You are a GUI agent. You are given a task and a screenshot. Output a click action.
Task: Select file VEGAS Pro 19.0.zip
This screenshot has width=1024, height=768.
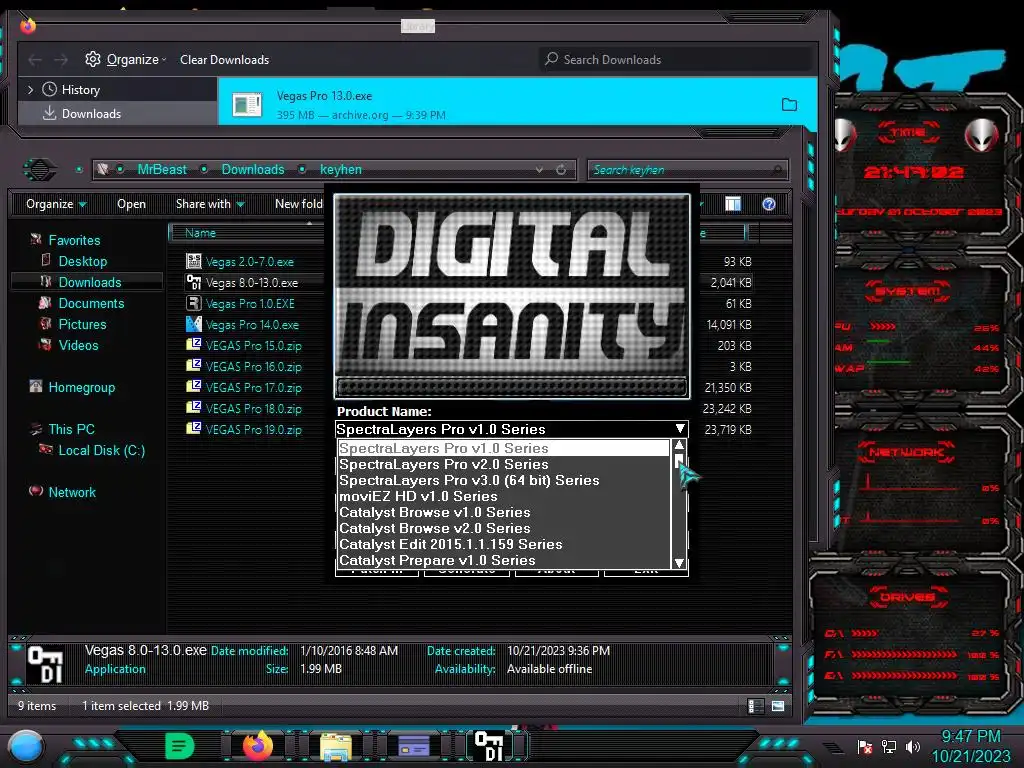(253, 430)
